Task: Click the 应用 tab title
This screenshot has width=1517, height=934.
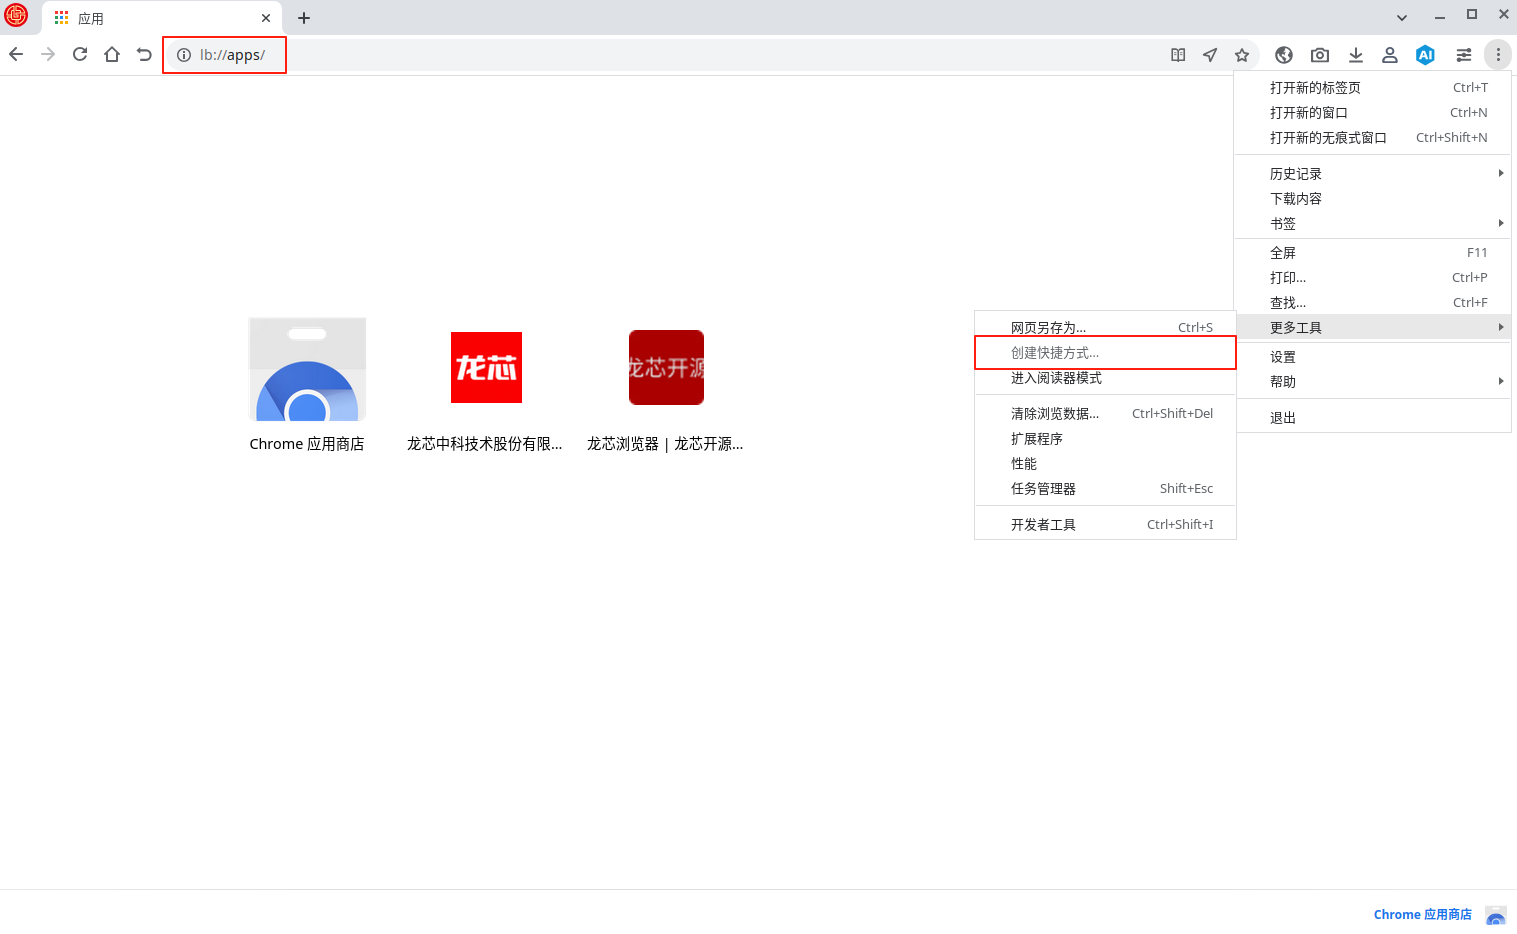Action: click(x=91, y=19)
